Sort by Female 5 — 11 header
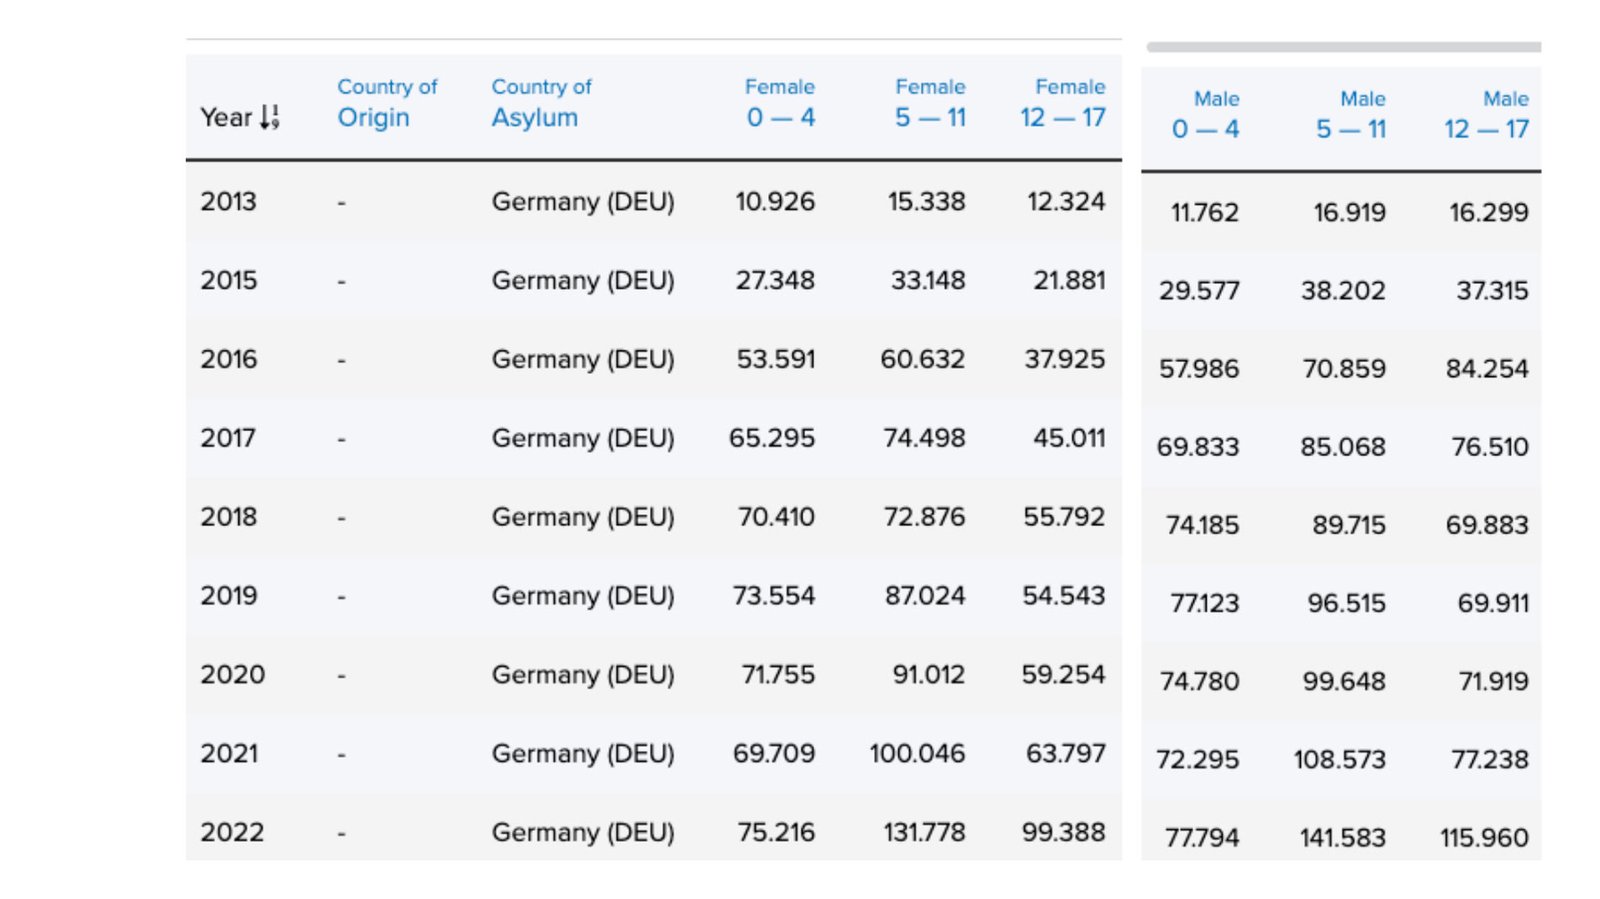Screen dimensions: 1600x899 tap(930, 103)
